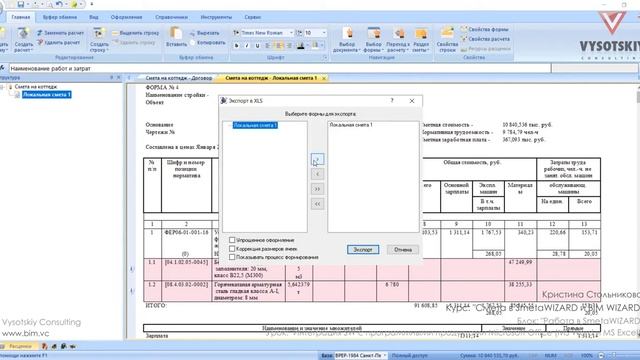Switch to 'Смета на коттедж - Договор' document tab
The width and height of the screenshot is (640, 360).
(x=178, y=78)
